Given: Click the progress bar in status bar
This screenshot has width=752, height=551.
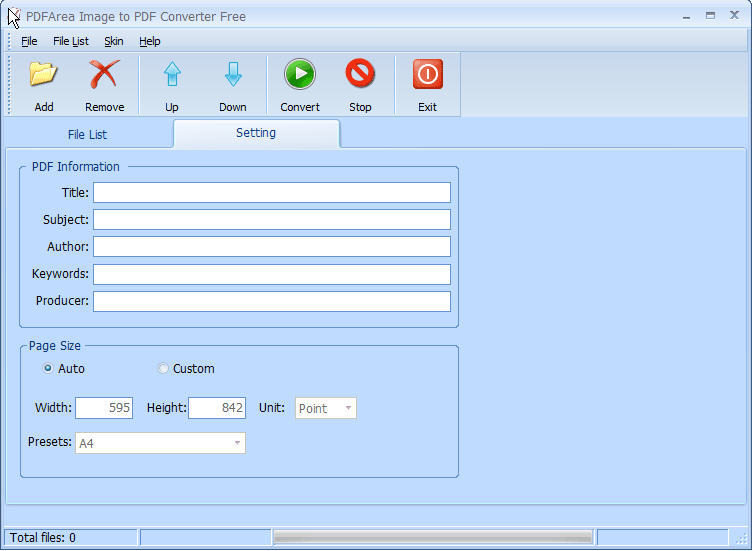Looking at the screenshot, I should (x=433, y=538).
